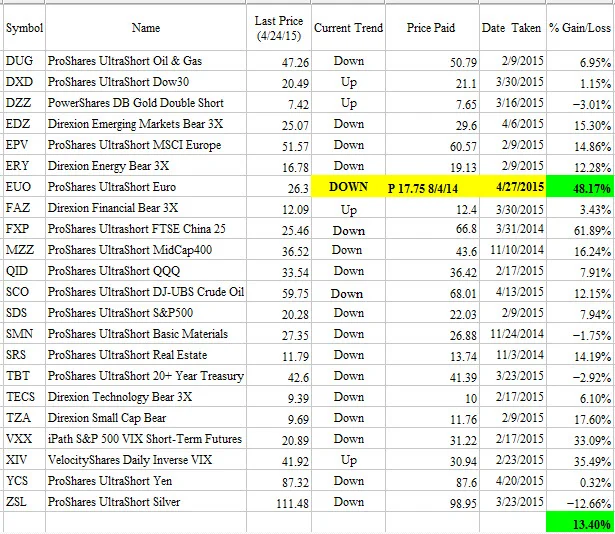The width and height of the screenshot is (615, 534).
Task: Select iPath S&P 500 VIX Short-Term Futures
Action: click(x=145, y=439)
